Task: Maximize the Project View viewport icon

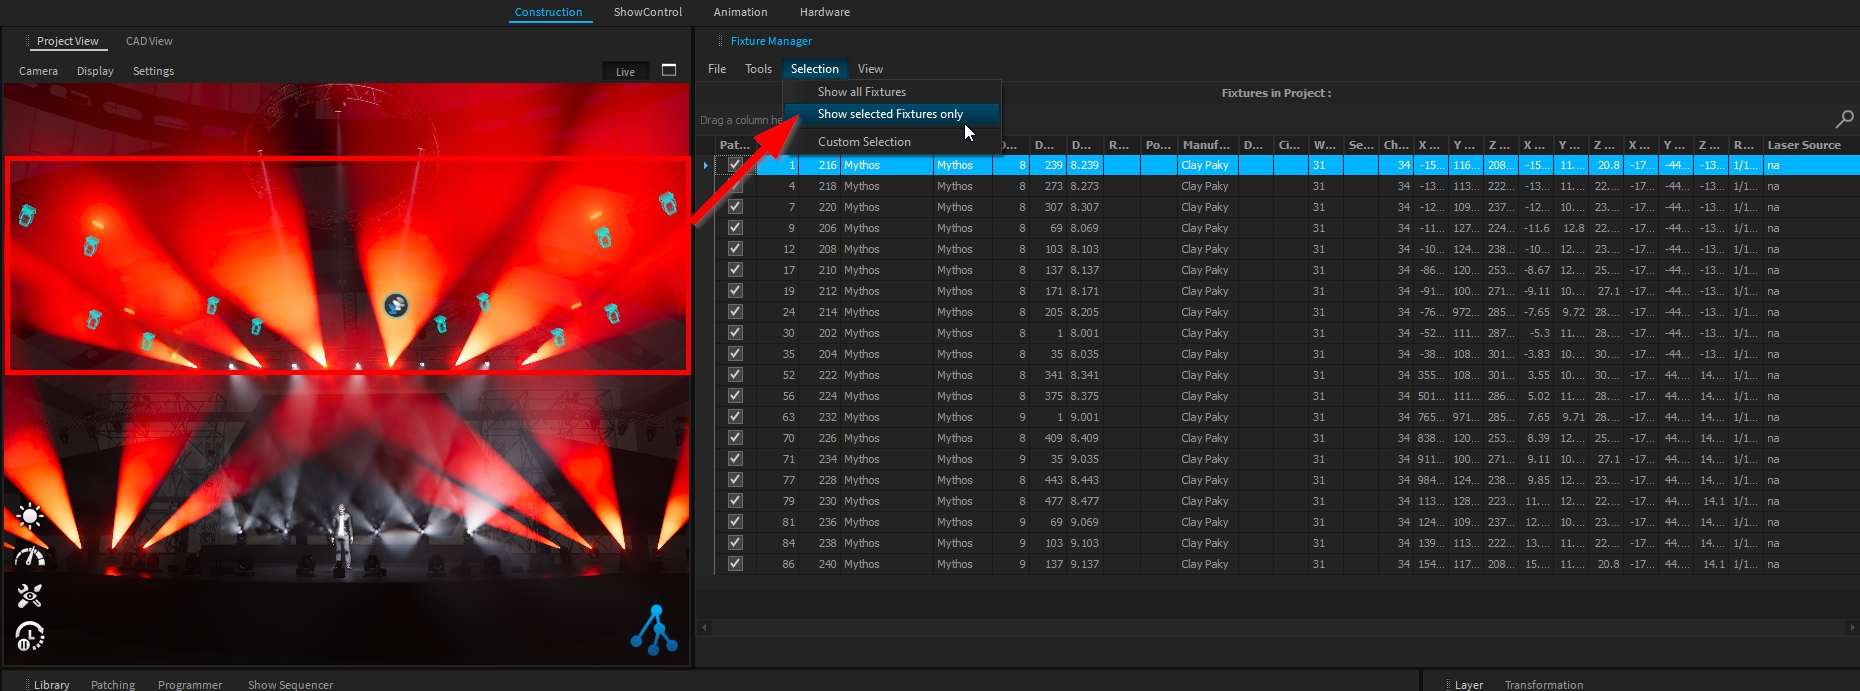Action: tap(669, 70)
